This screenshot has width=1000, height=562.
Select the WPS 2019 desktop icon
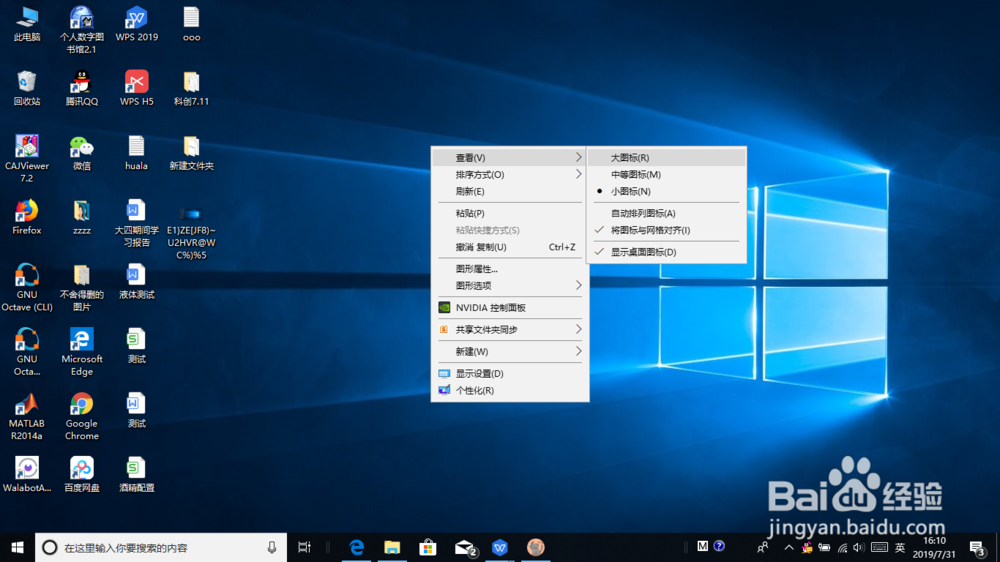coord(136,24)
